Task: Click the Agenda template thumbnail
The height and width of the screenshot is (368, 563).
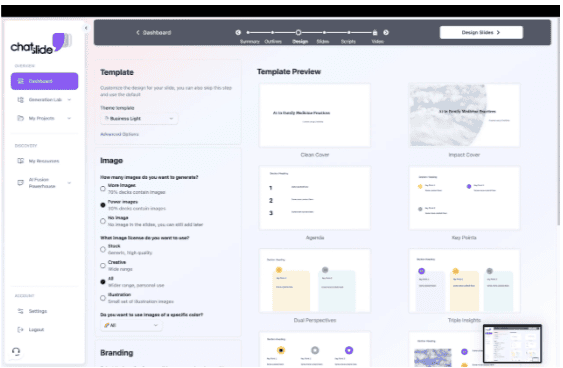Action: 315,198
